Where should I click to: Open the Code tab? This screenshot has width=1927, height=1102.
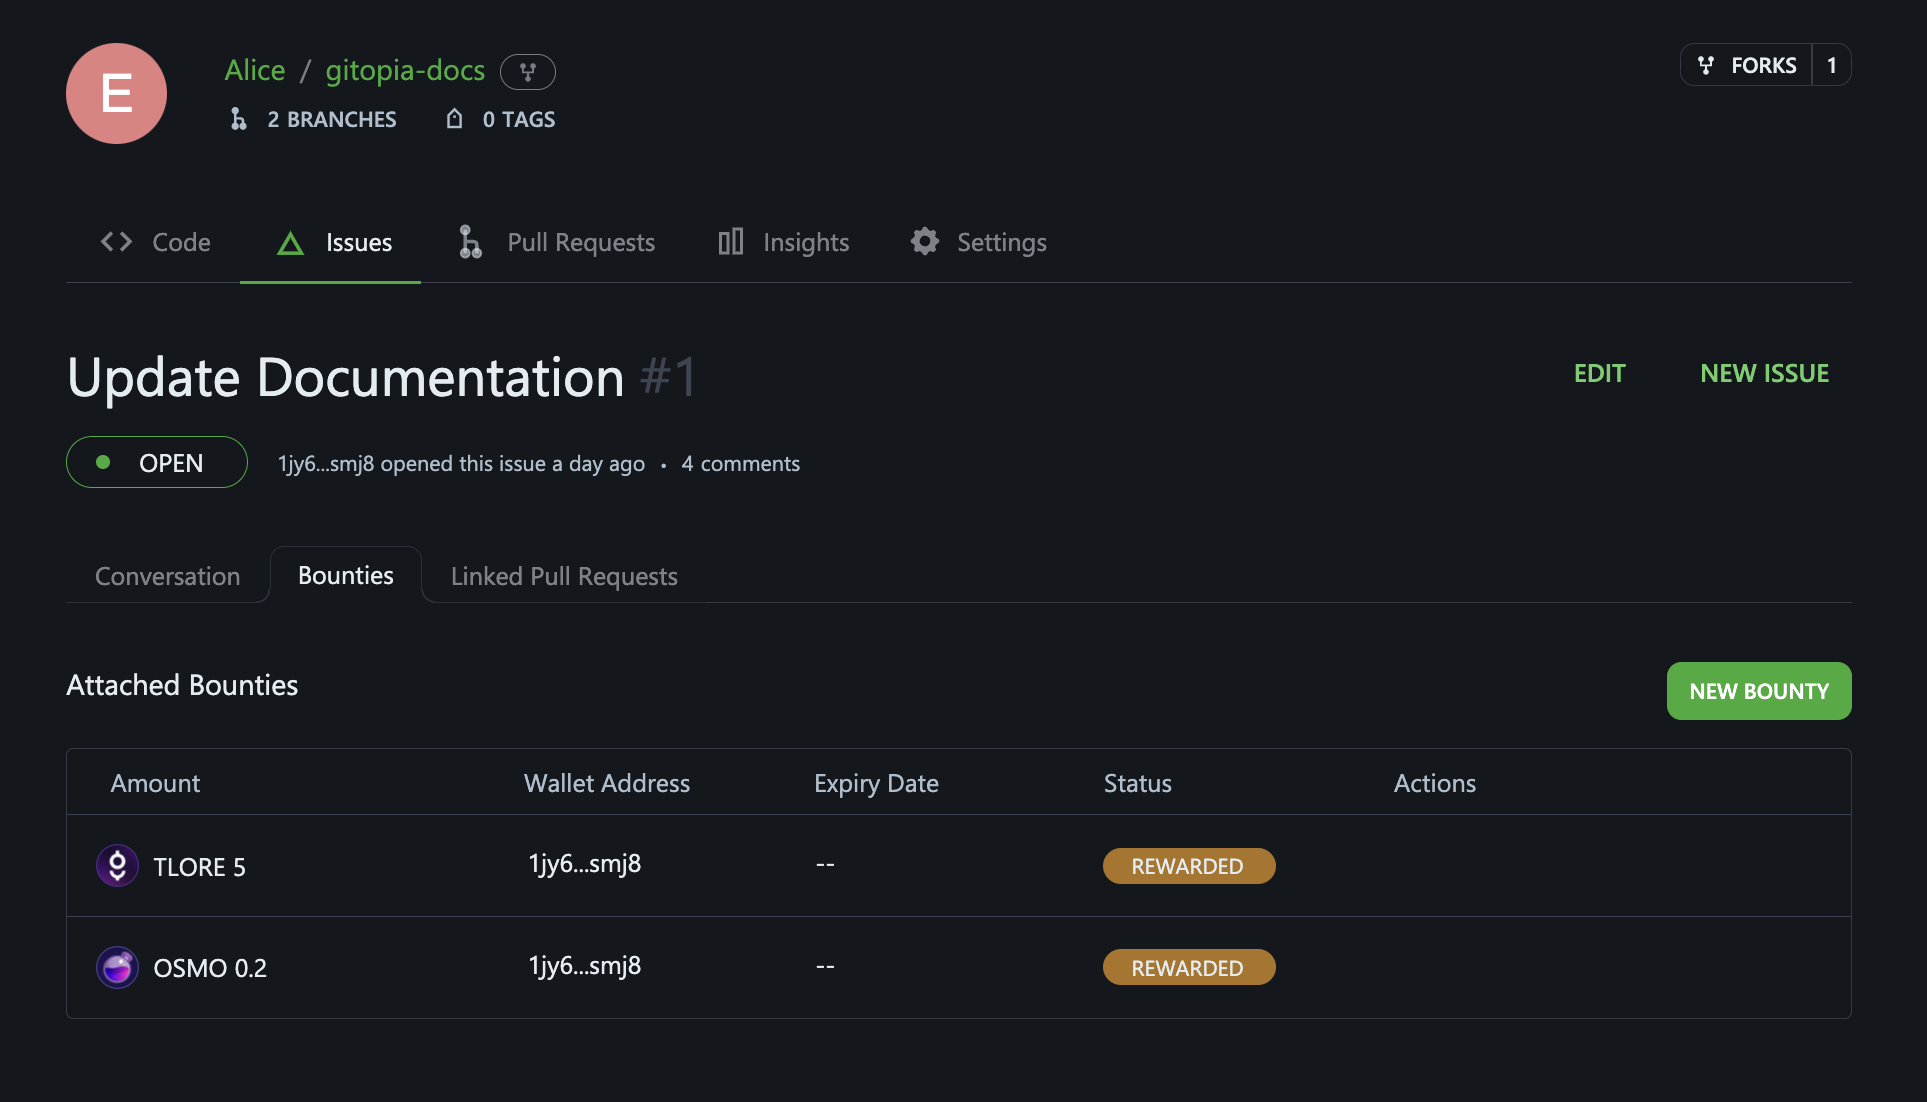tap(155, 242)
